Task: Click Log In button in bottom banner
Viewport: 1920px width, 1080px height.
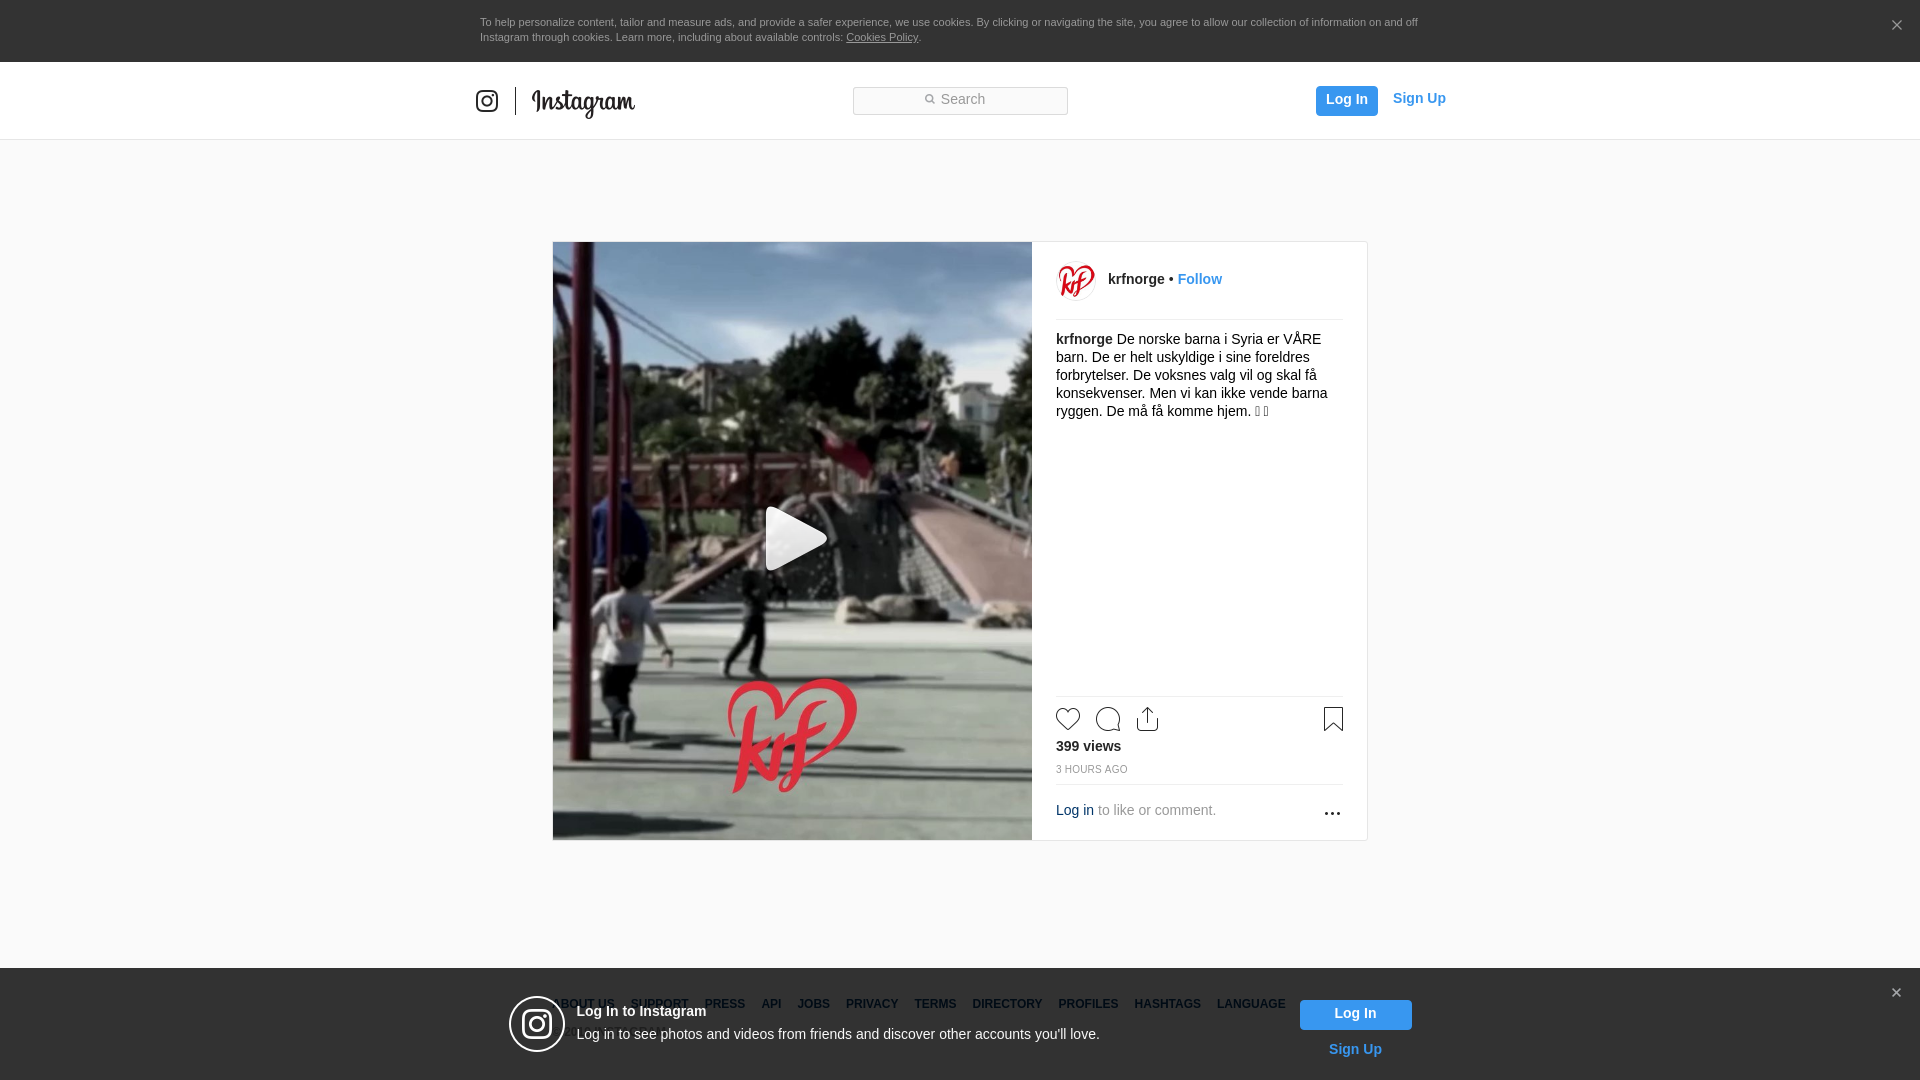Action: pos(1355,1014)
